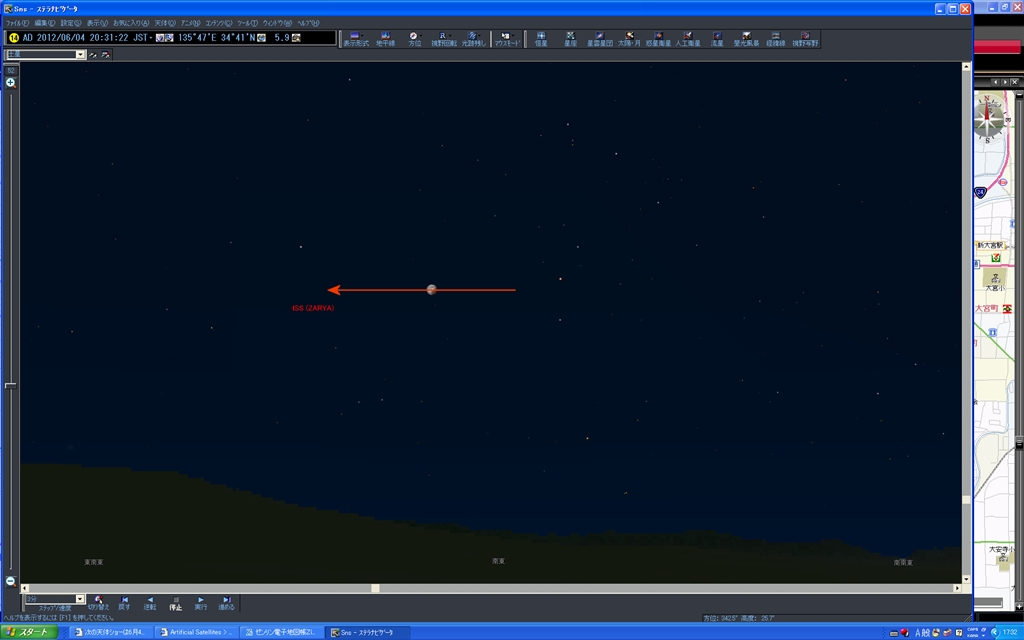This screenshot has width=1024, height=640.
Task: Toggle the 視野写野 (field of view) icon
Action: (805, 38)
